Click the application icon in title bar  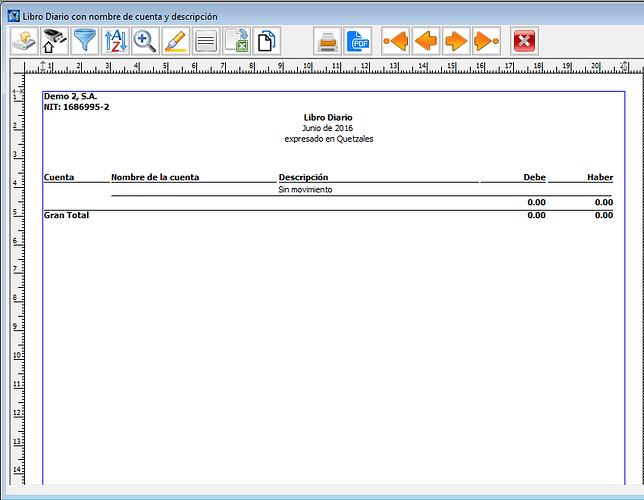pyautogui.click(x=14, y=16)
